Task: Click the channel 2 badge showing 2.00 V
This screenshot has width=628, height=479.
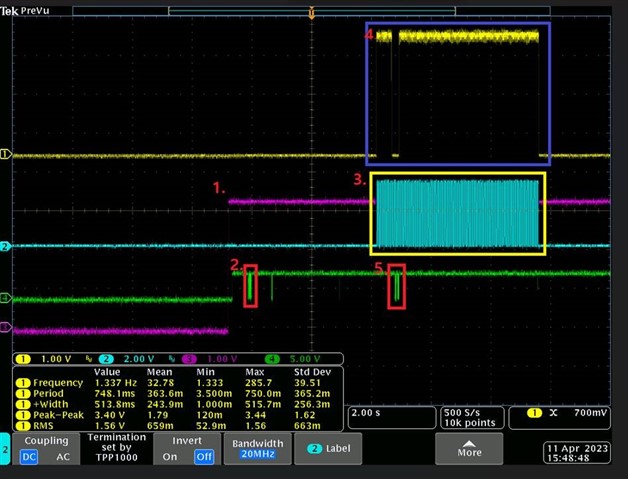Action: point(123,359)
